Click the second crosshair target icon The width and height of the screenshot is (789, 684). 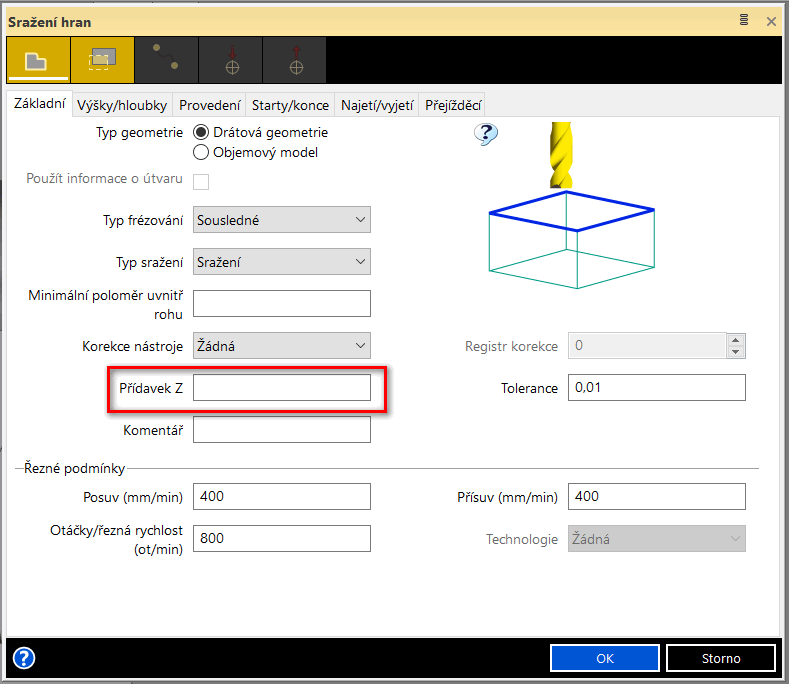click(294, 60)
